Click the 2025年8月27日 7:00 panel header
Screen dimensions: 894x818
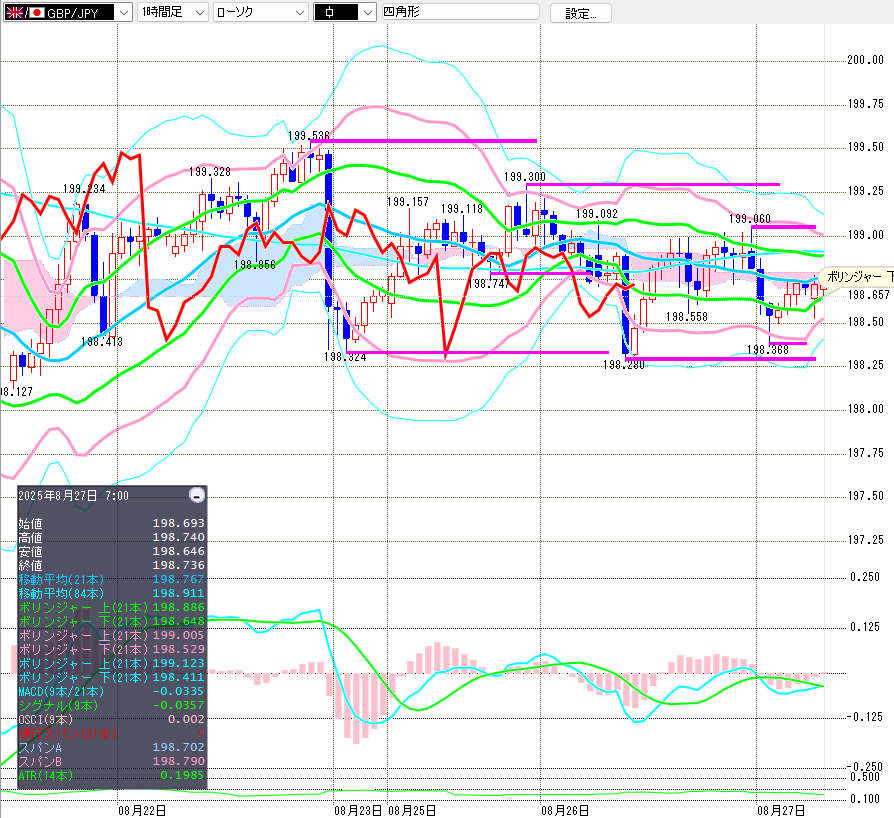(74, 495)
